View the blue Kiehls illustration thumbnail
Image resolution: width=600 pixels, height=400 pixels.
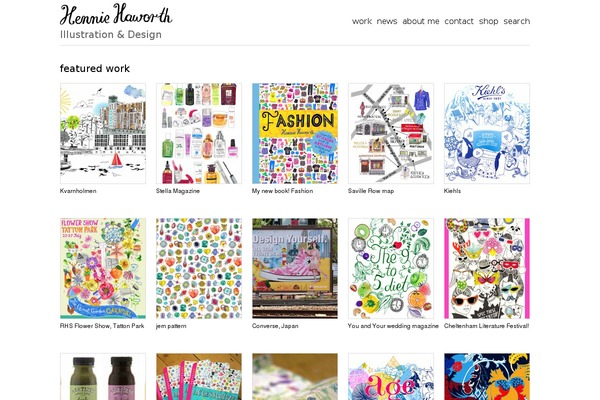pos(487,134)
